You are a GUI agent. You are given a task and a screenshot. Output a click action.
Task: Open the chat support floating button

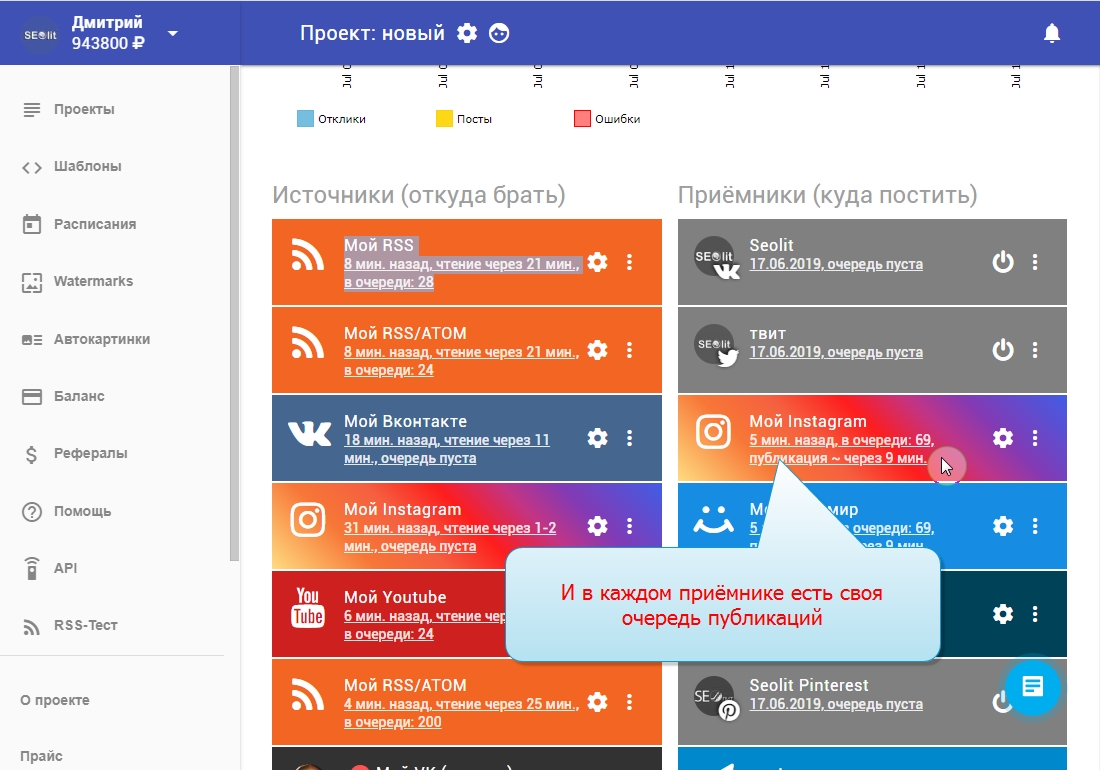tap(1033, 687)
